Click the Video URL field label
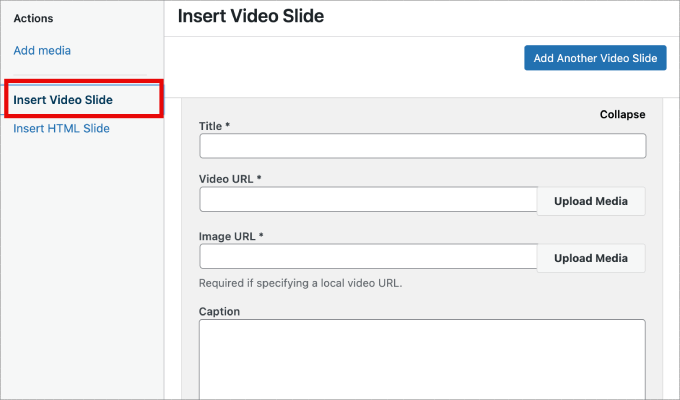Screen dimensions: 680x400 pyautogui.click(x=227, y=178)
